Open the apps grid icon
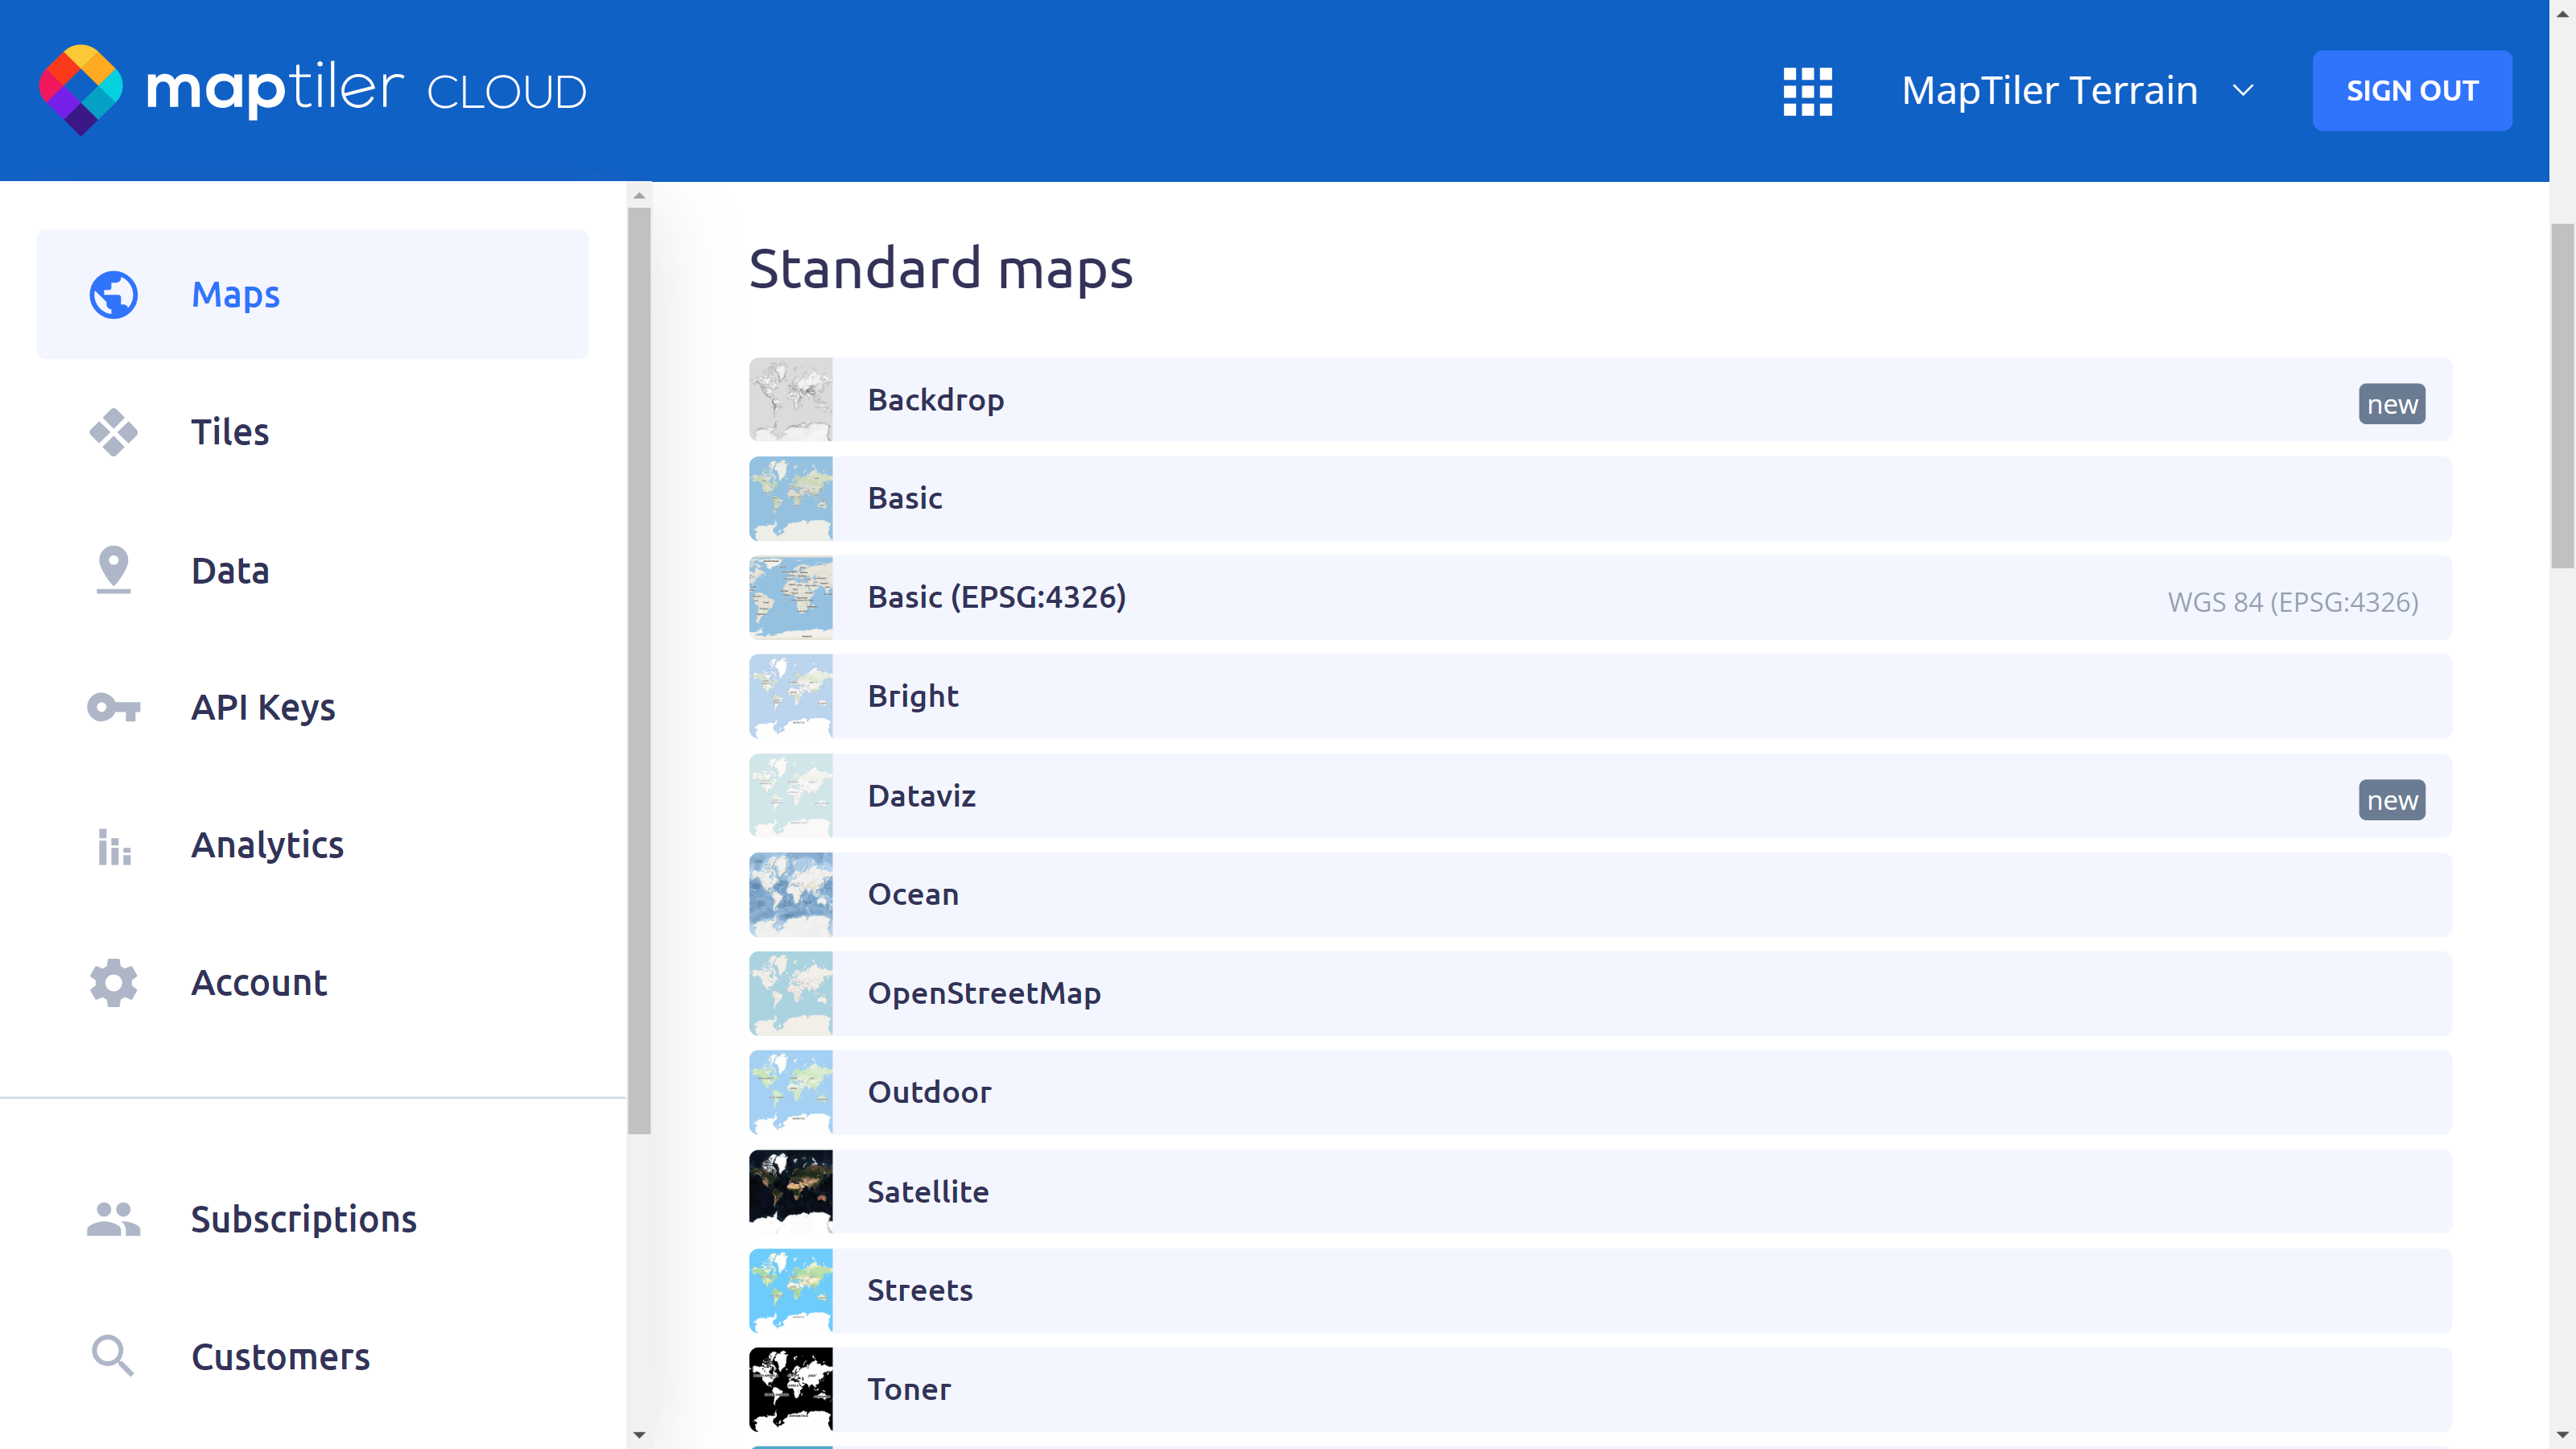 coord(1807,91)
